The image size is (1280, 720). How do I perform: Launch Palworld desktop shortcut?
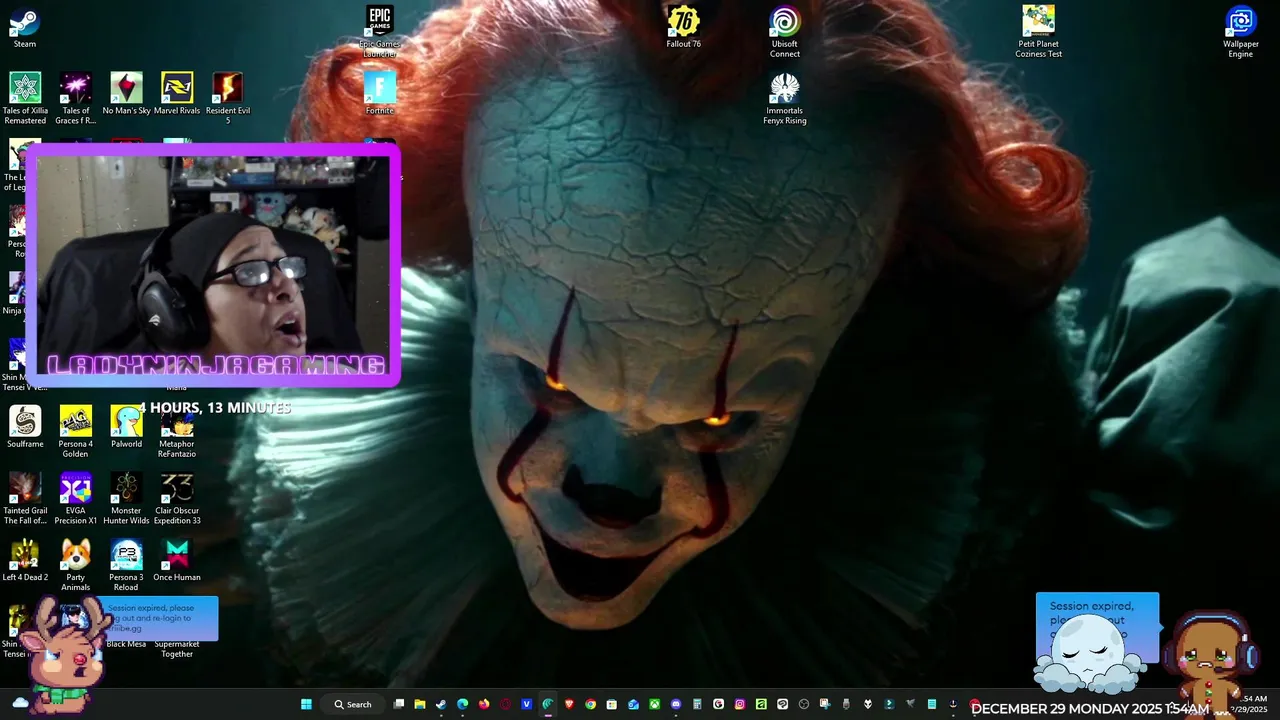click(126, 426)
